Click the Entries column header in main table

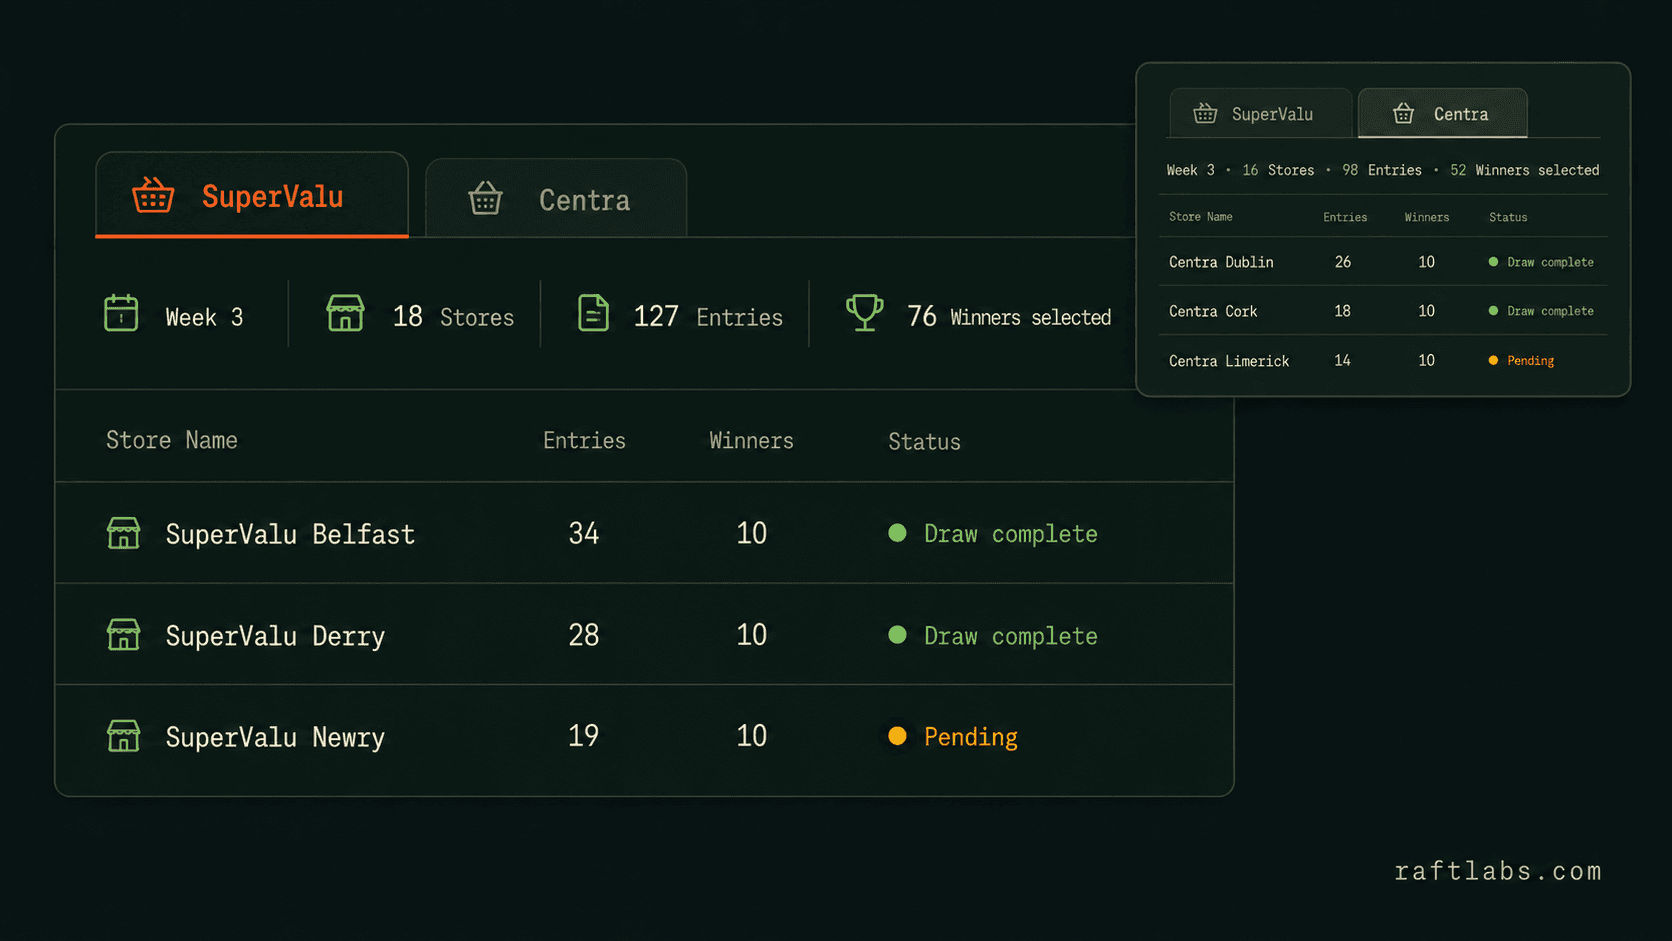[x=584, y=440]
